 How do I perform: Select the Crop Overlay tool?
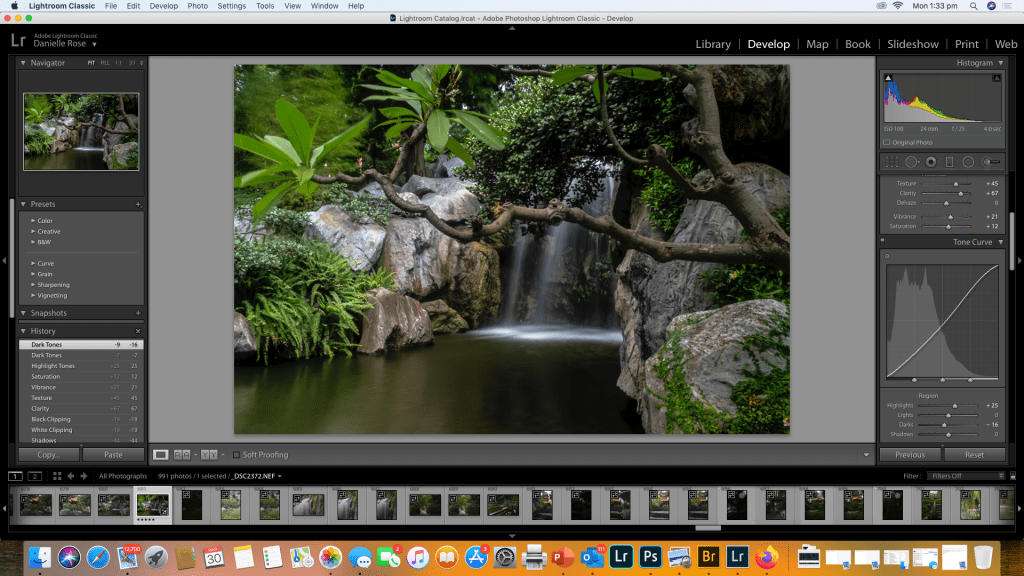click(891, 162)
